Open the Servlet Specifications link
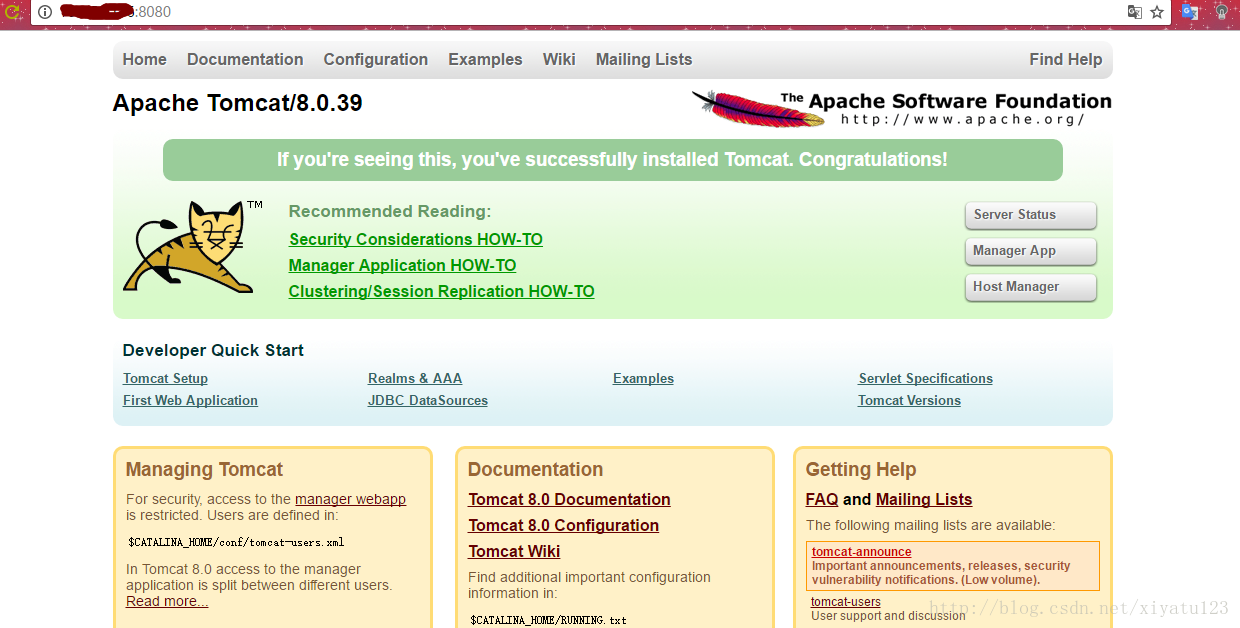1240x628 pixels. [x=925, y=378]
